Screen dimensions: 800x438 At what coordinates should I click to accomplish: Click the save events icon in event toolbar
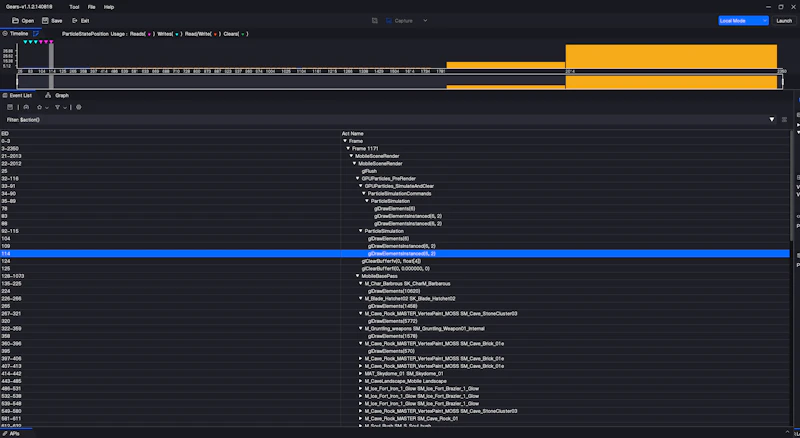coord(10,107)
